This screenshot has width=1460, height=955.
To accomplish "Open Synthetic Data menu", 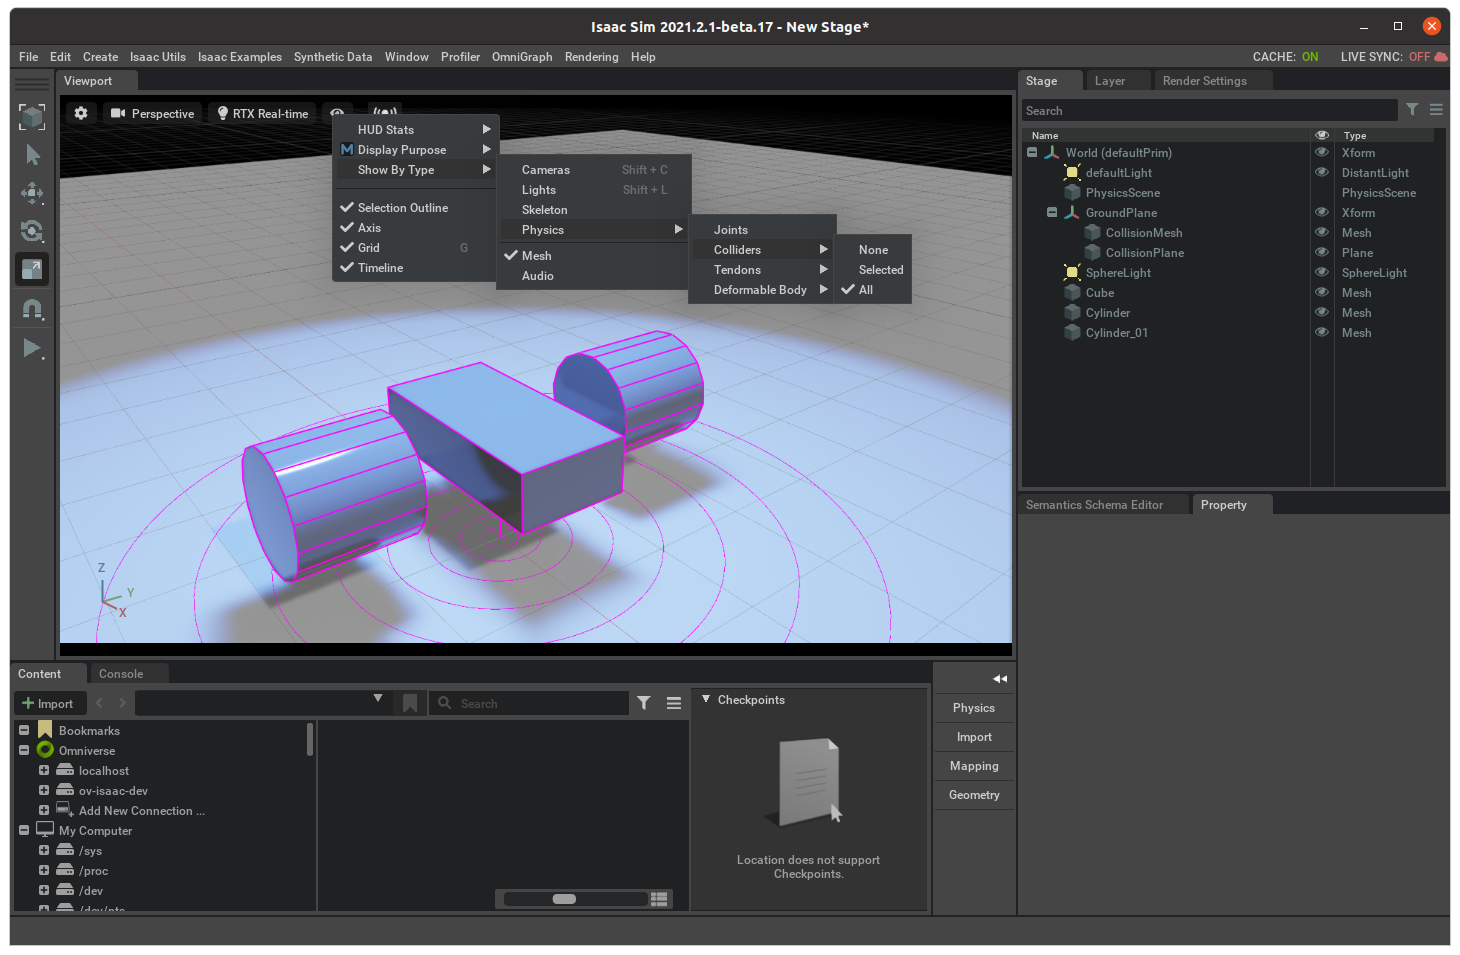I will 333,57.
